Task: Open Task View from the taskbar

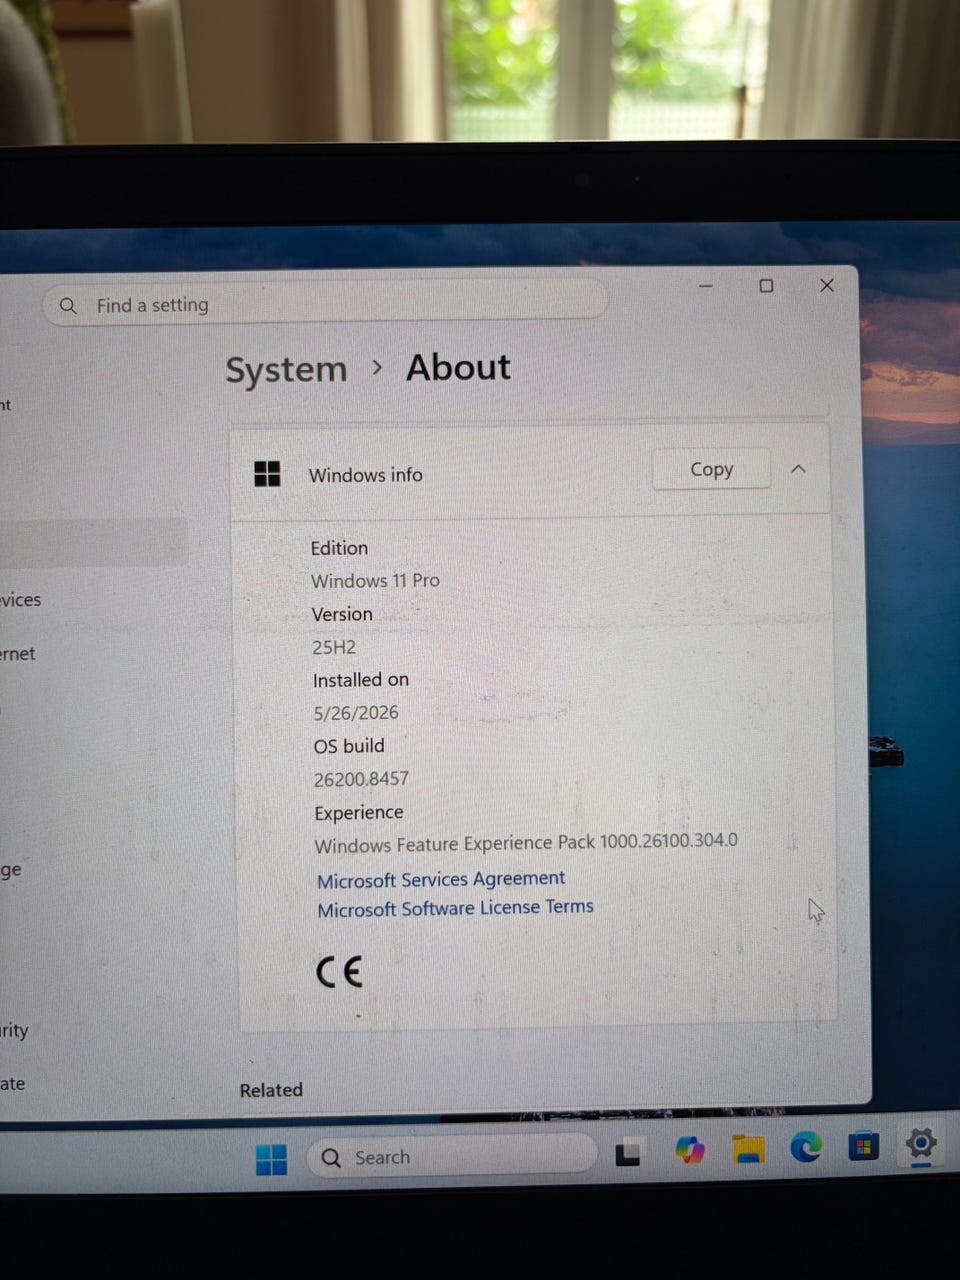Action: 628,1153
